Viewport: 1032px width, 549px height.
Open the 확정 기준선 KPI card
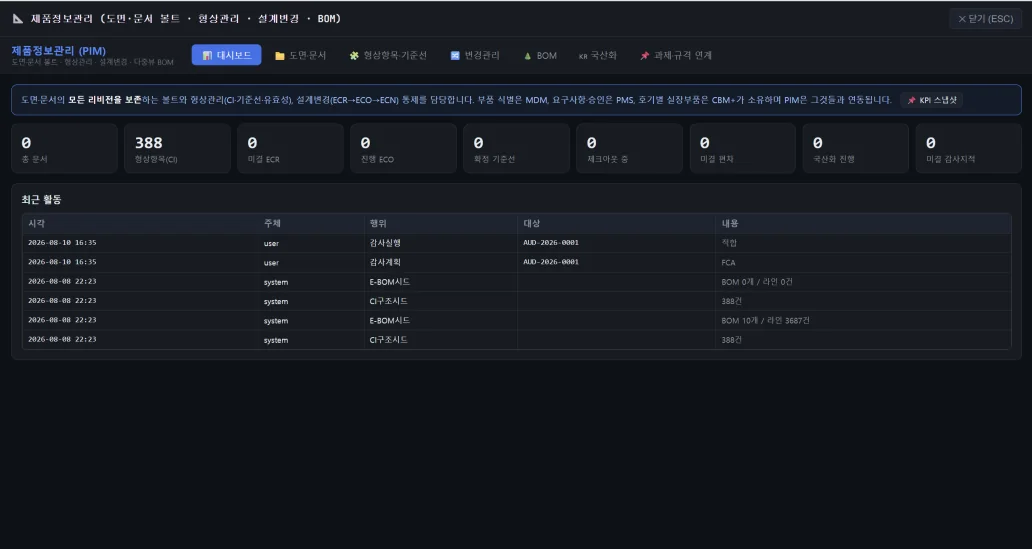point(517,148)
